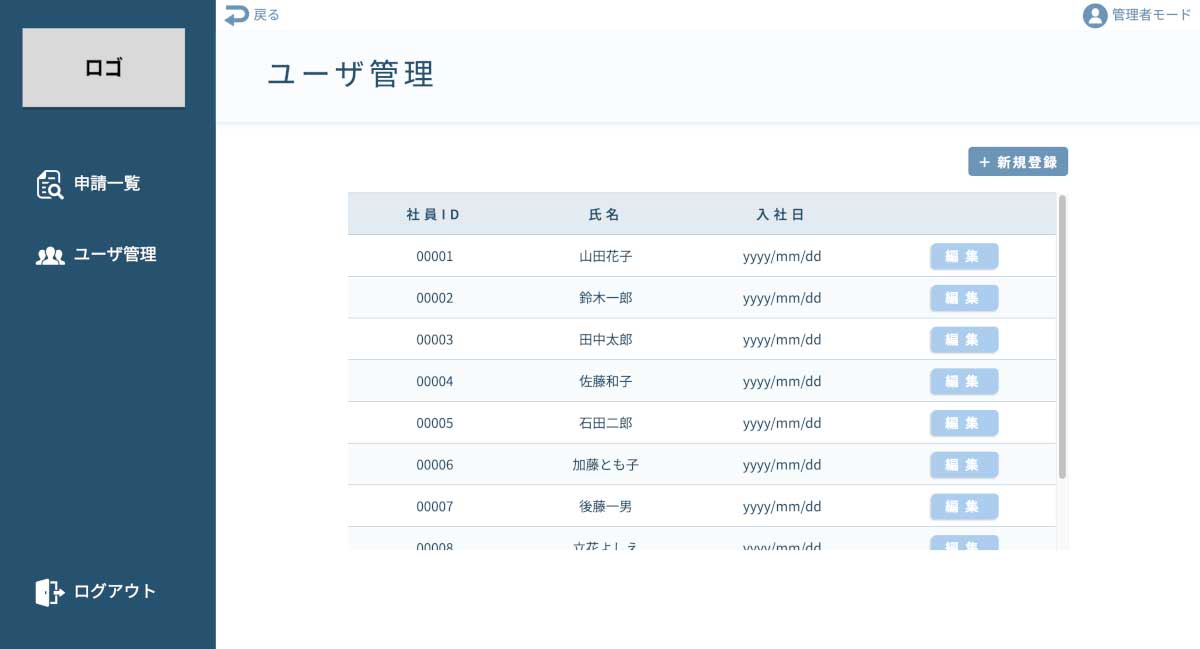Click the 社員ID column header
The width and height of the screenshot is (1200, 649).
434,215
